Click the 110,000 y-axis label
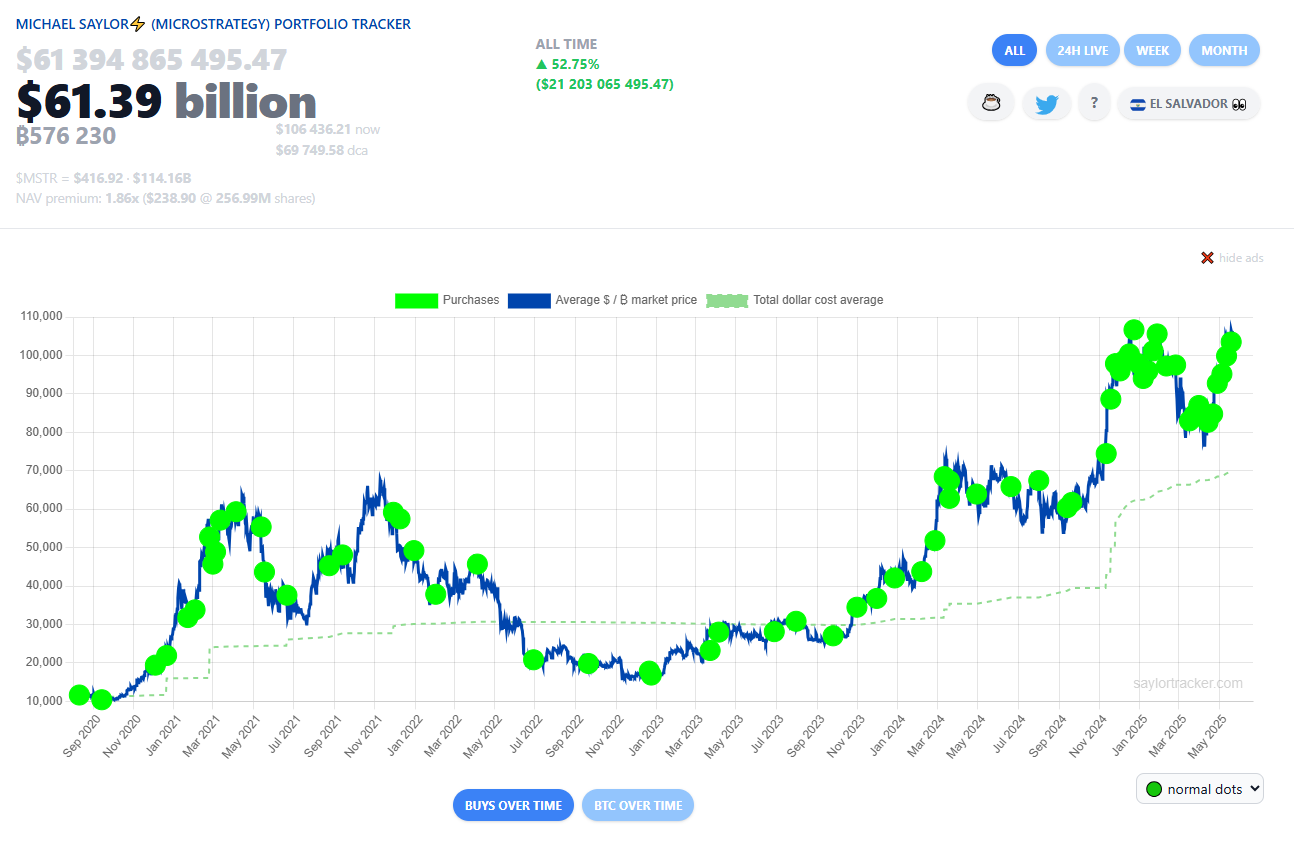This screenshot has height=847, width=1294. 41,316
